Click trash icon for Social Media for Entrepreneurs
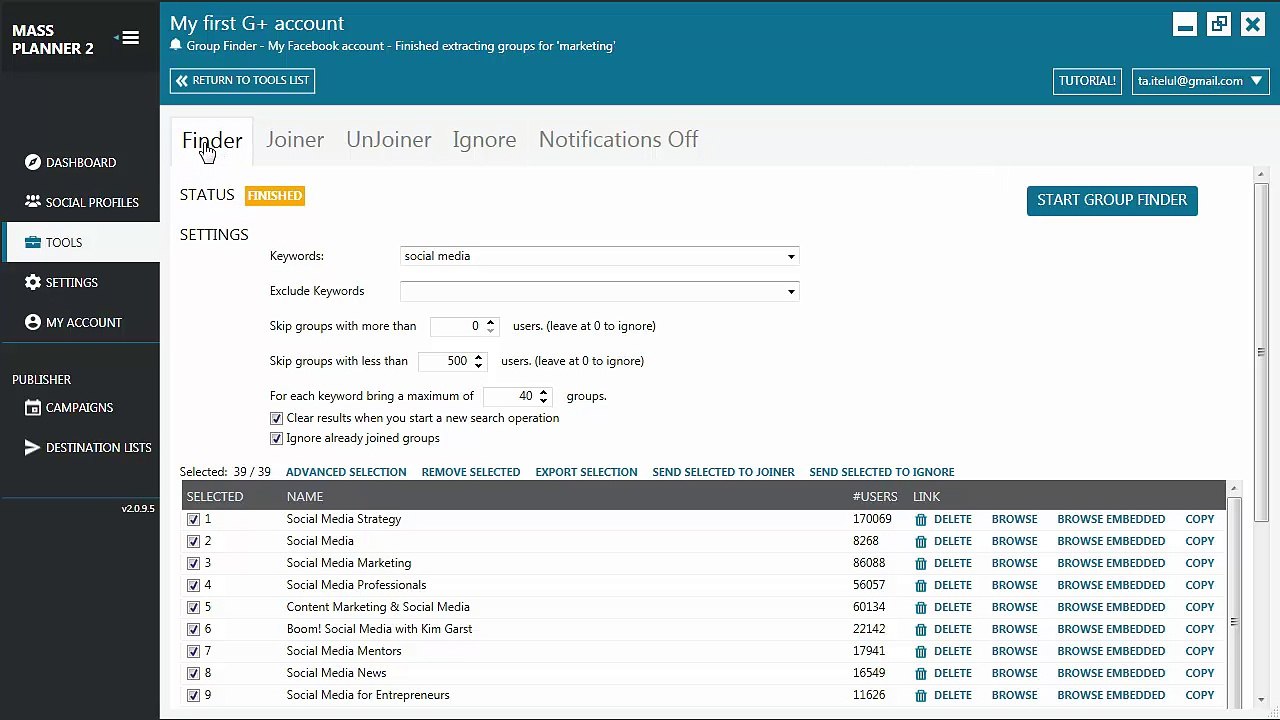This screenshot has height=720, width=1280. point(921,695)
